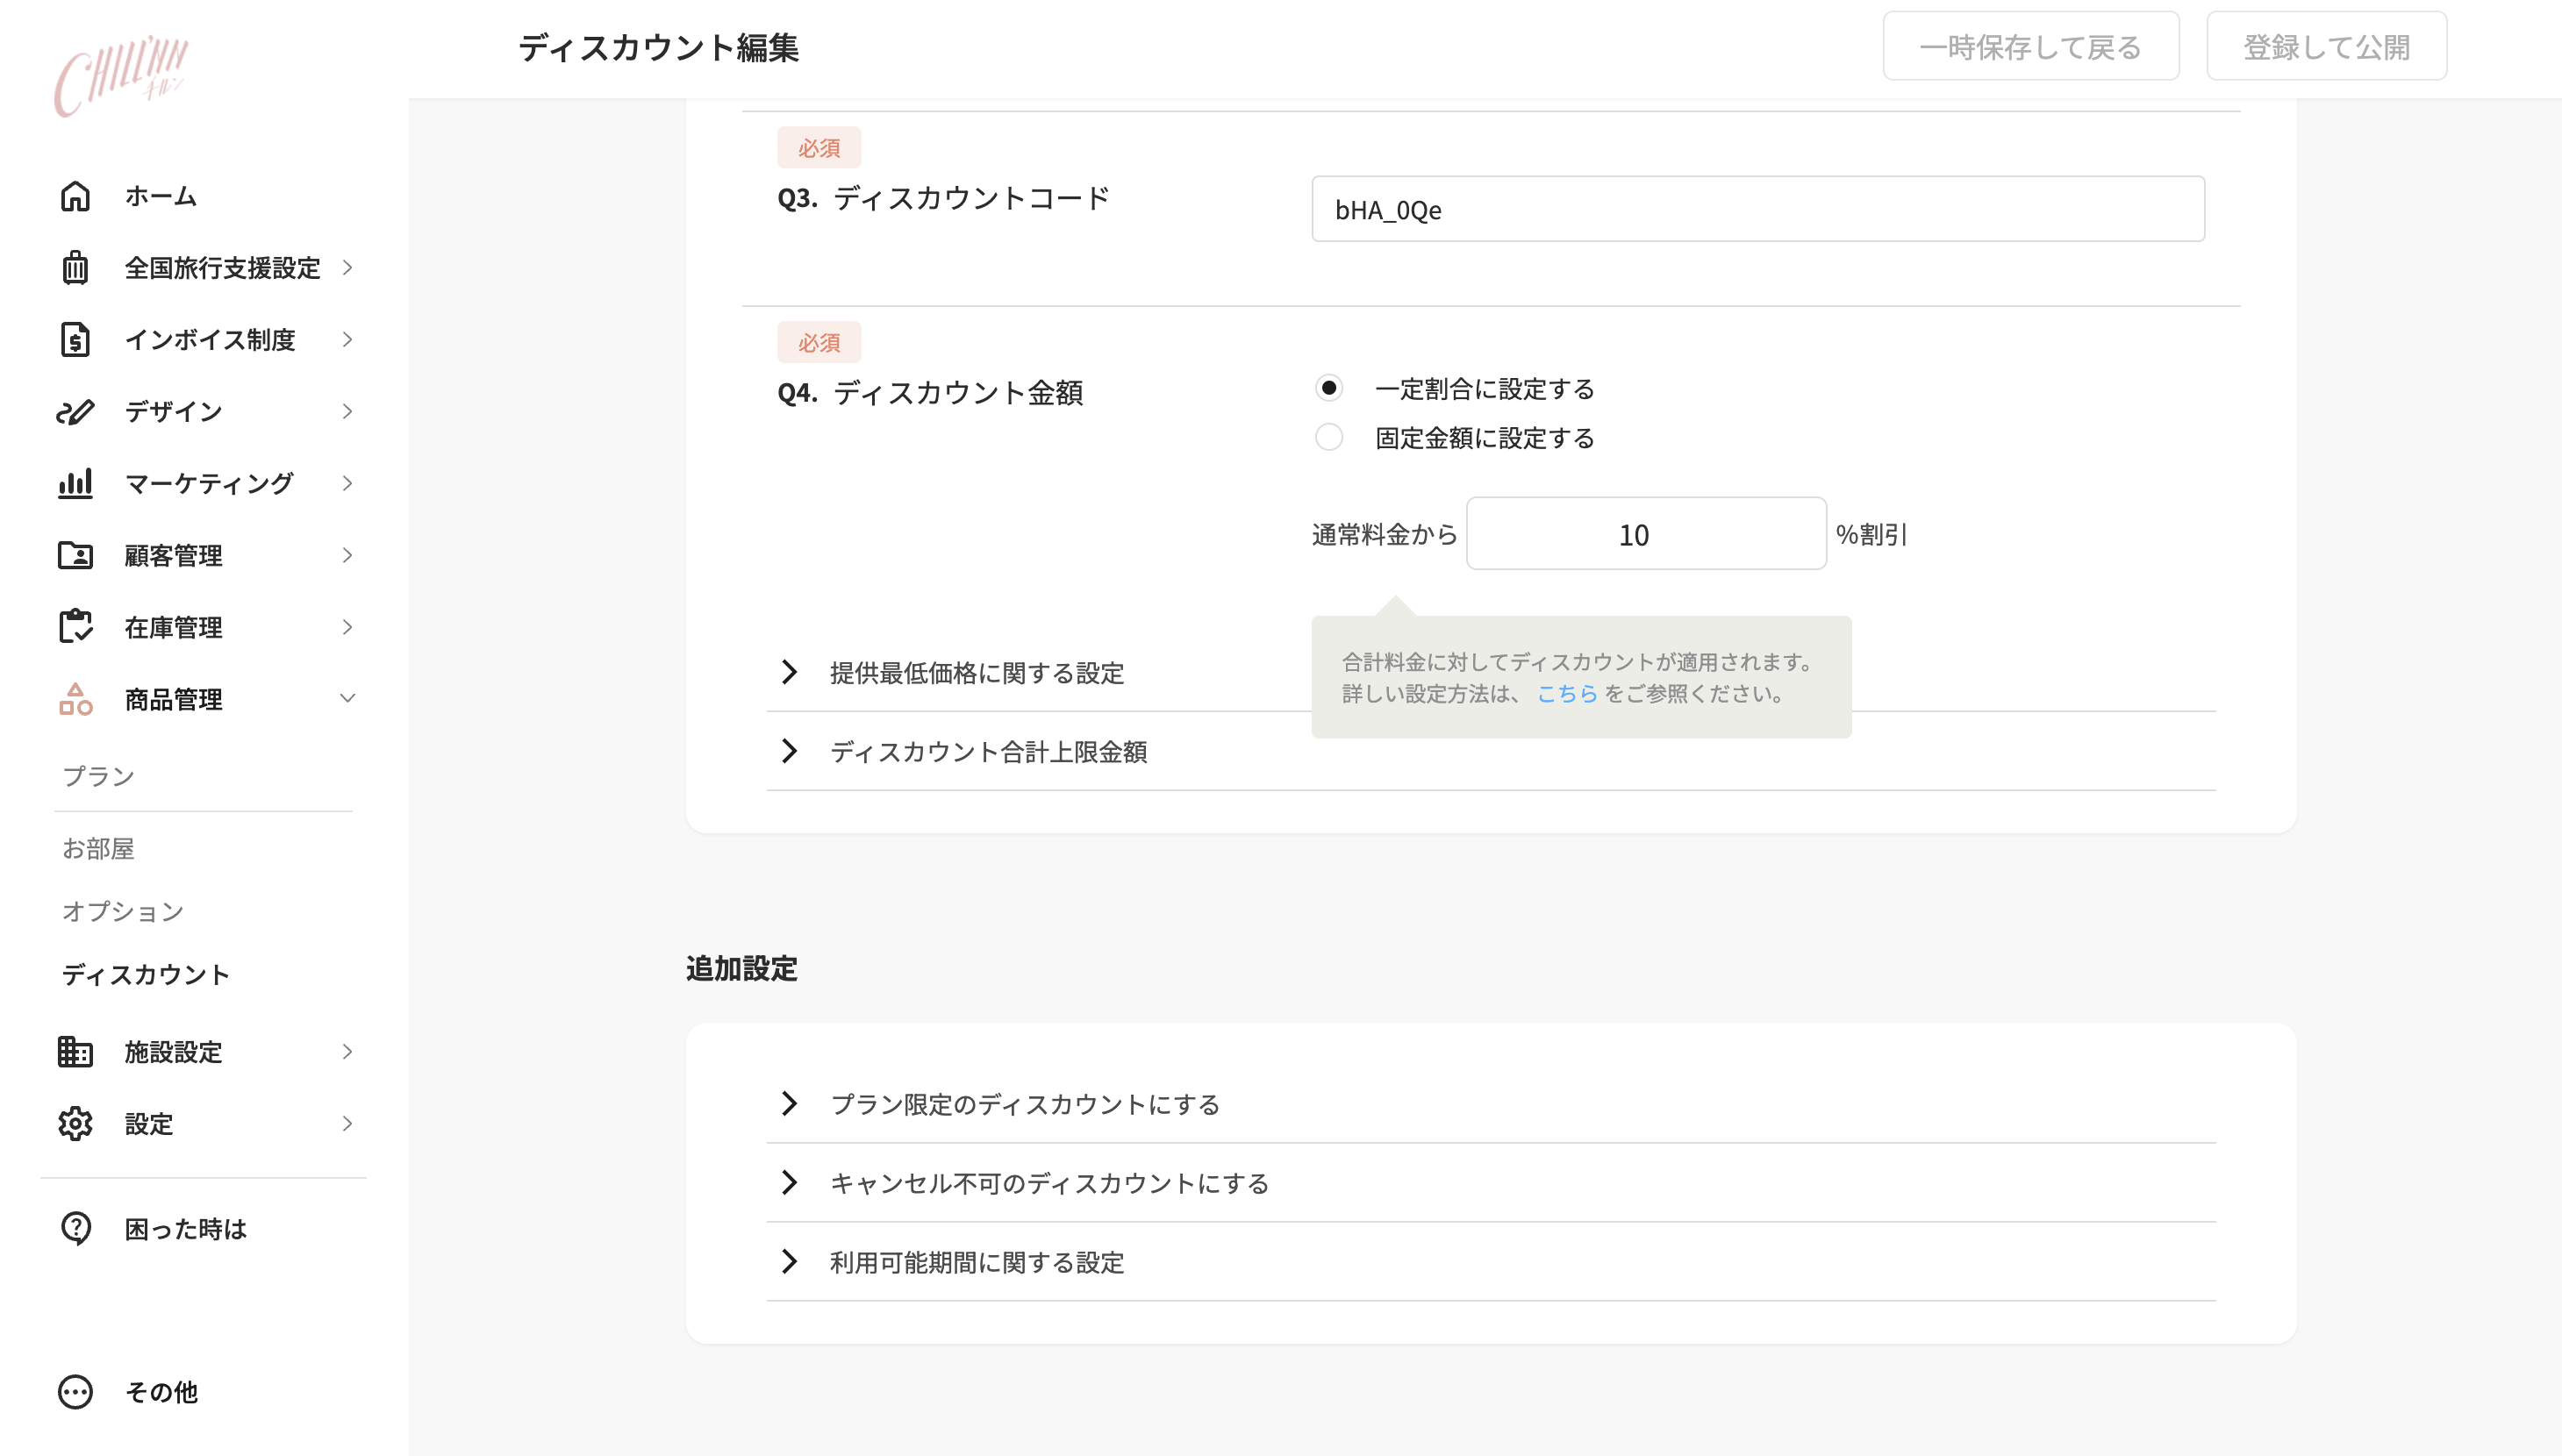Select the ホーム icon in the sidebar
Image resolution: width=2562 pixels, height=1456 pixels.
[75, 196]
